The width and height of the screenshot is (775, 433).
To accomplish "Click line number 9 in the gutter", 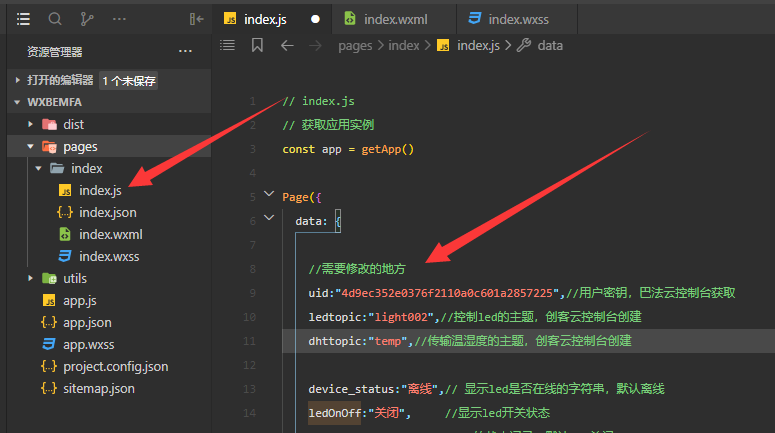I will [x=252, y=293].
